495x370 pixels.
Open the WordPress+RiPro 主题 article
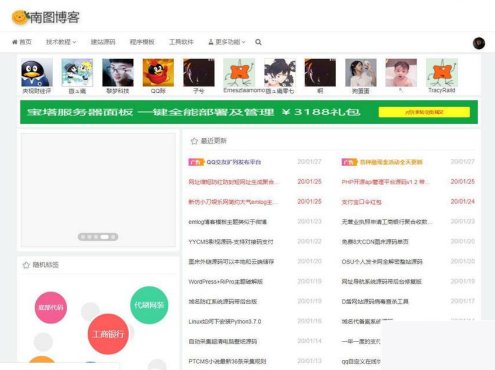point(226,282)
